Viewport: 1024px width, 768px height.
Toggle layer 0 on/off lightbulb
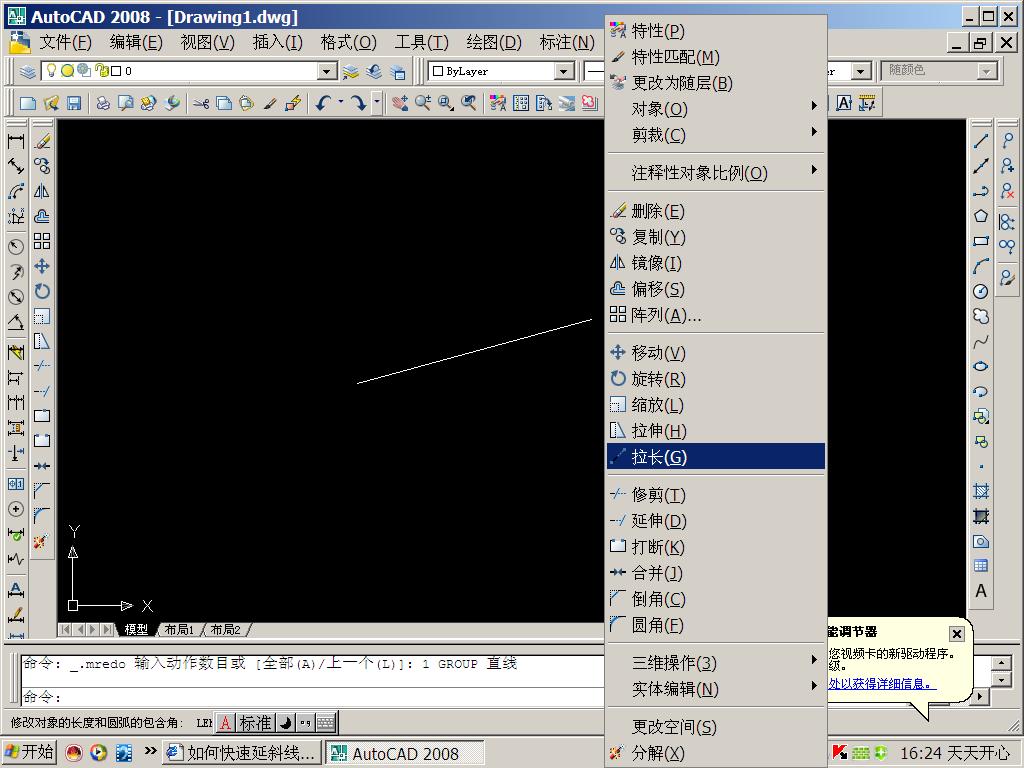click(x=51, y=70)
